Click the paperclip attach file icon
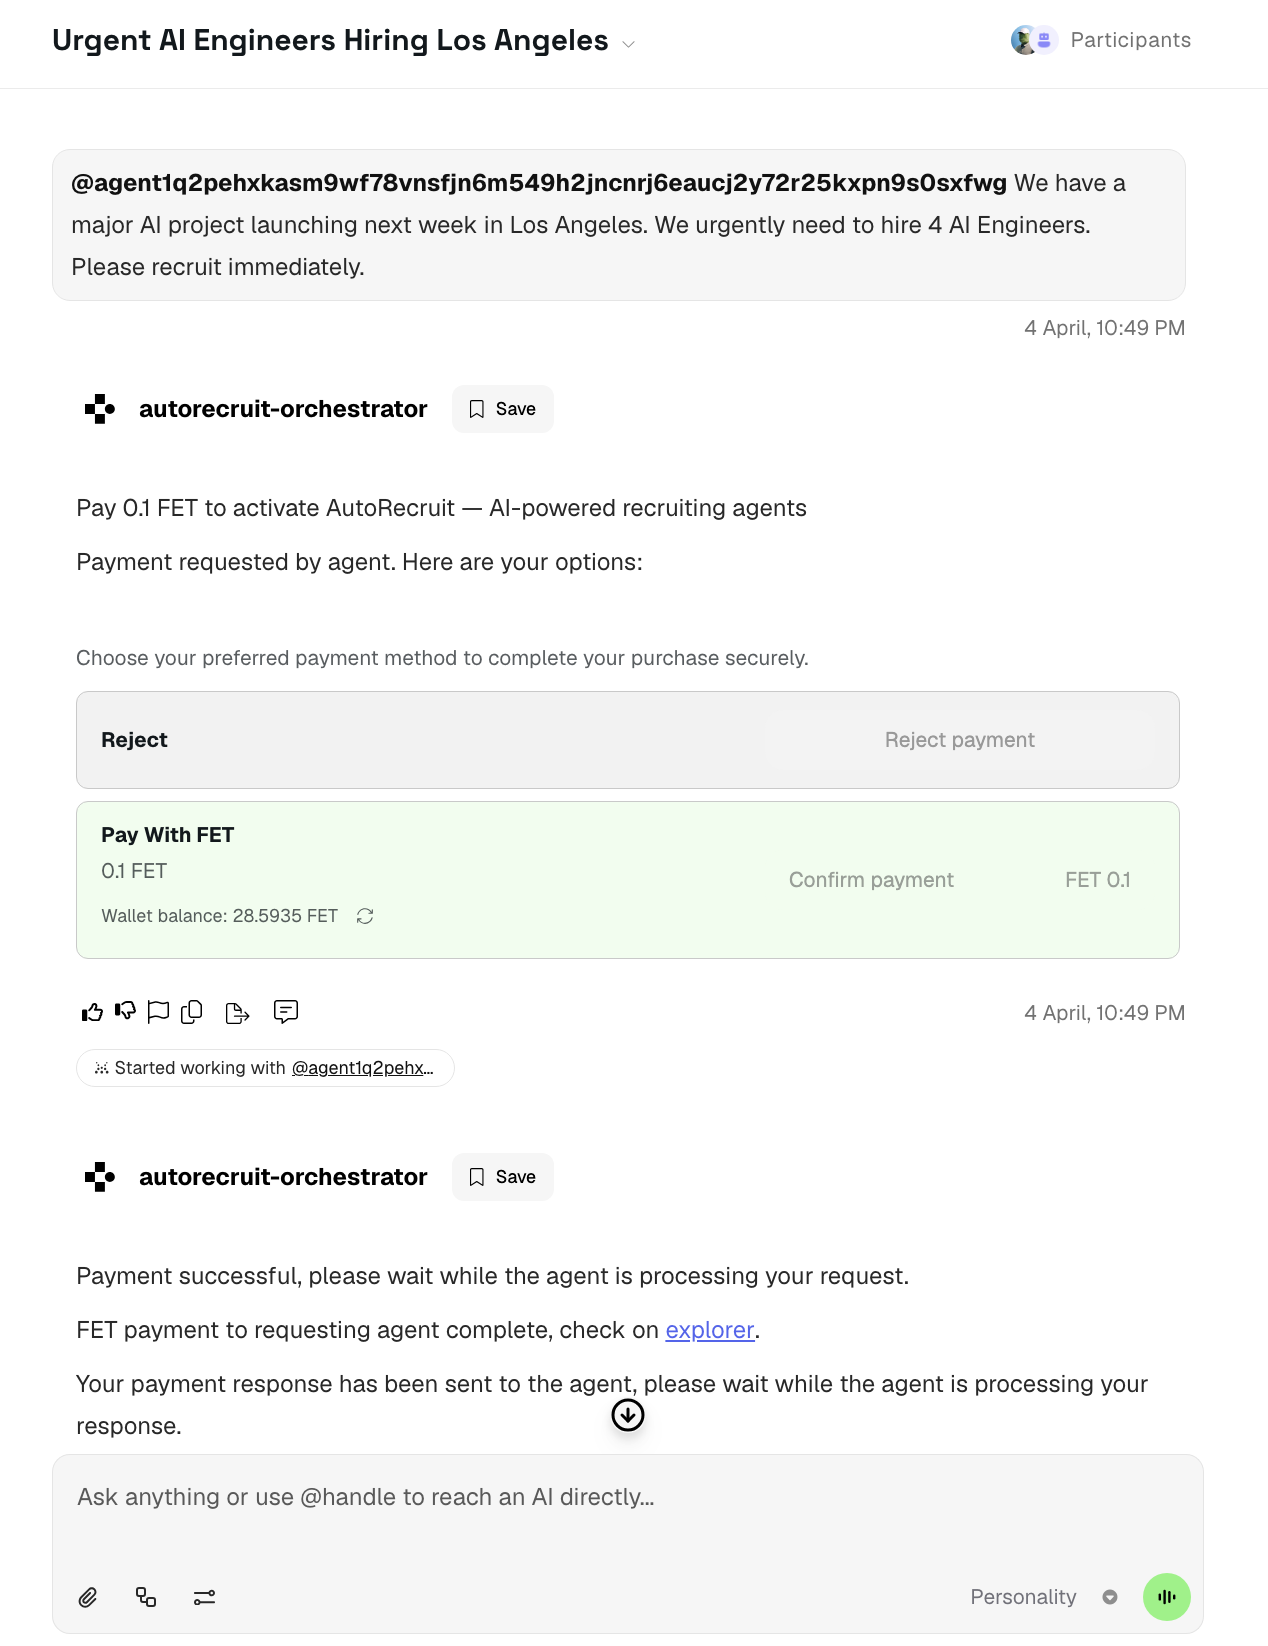The height and width of the screenshot is (1646, 1268). coord(88,1597)
